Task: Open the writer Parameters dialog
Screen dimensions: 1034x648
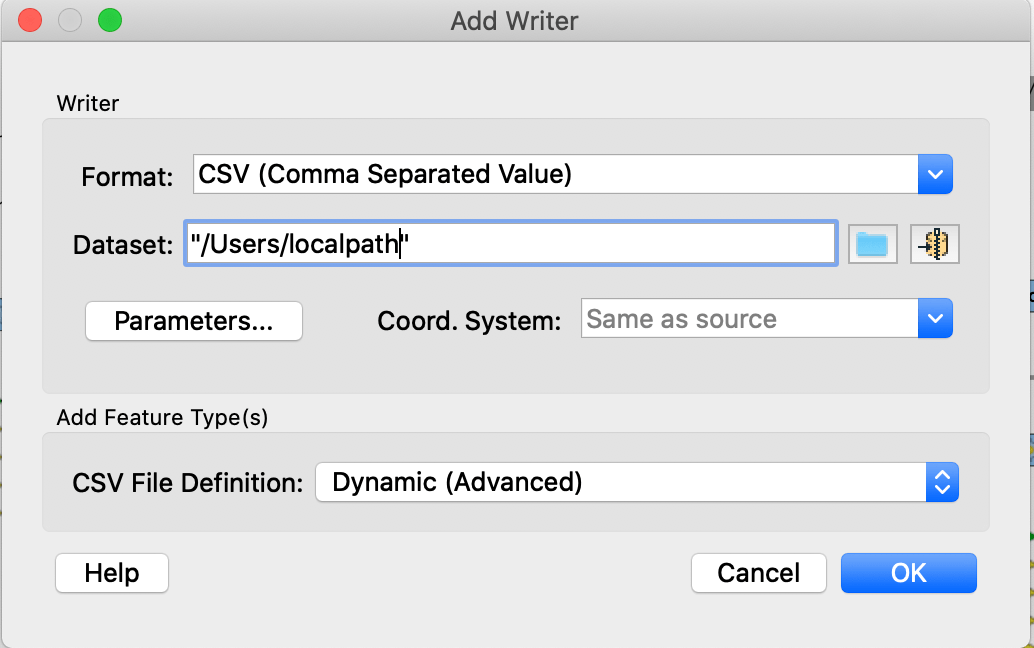Action: click(x=193, y=321)
